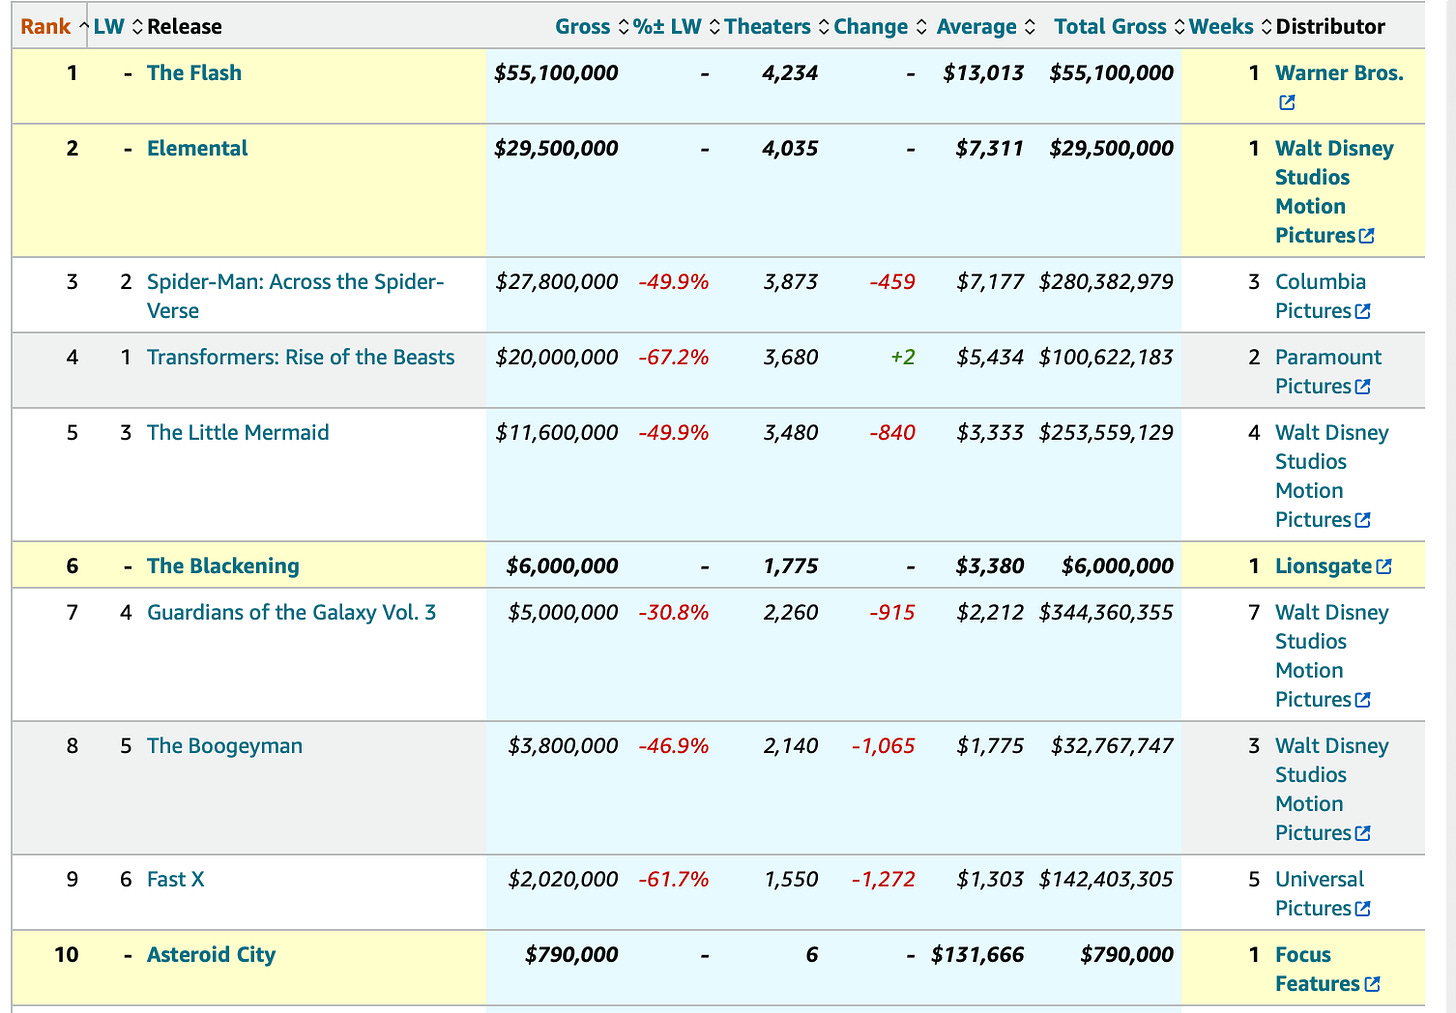Image resolution: width=1456 pixels, height=1013 pixels.
Task: Click external link icon in Guardians of the Galaxy's distributor cell
Action: click(x=1362, y=700)
